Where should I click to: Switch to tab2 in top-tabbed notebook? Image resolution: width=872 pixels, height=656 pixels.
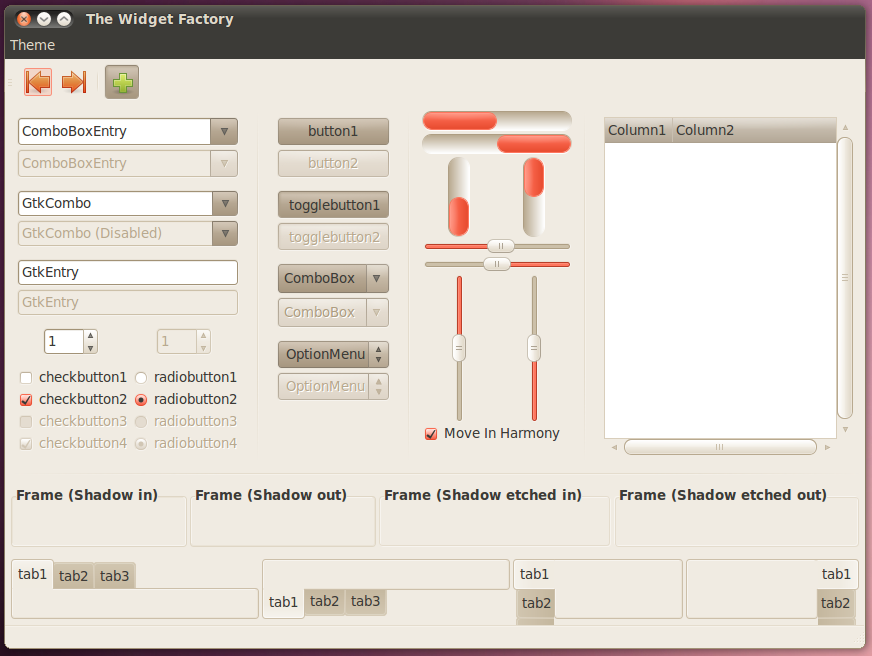73,575
